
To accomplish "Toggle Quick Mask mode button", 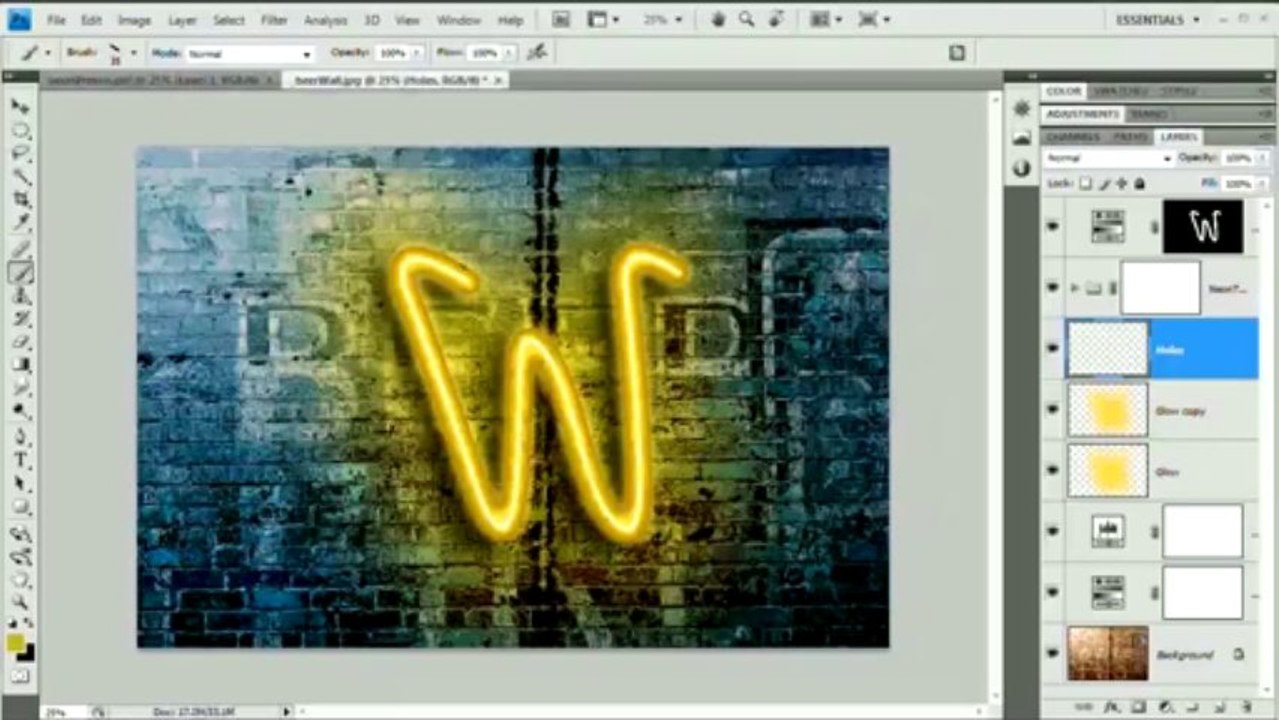I will click(20, 676).
